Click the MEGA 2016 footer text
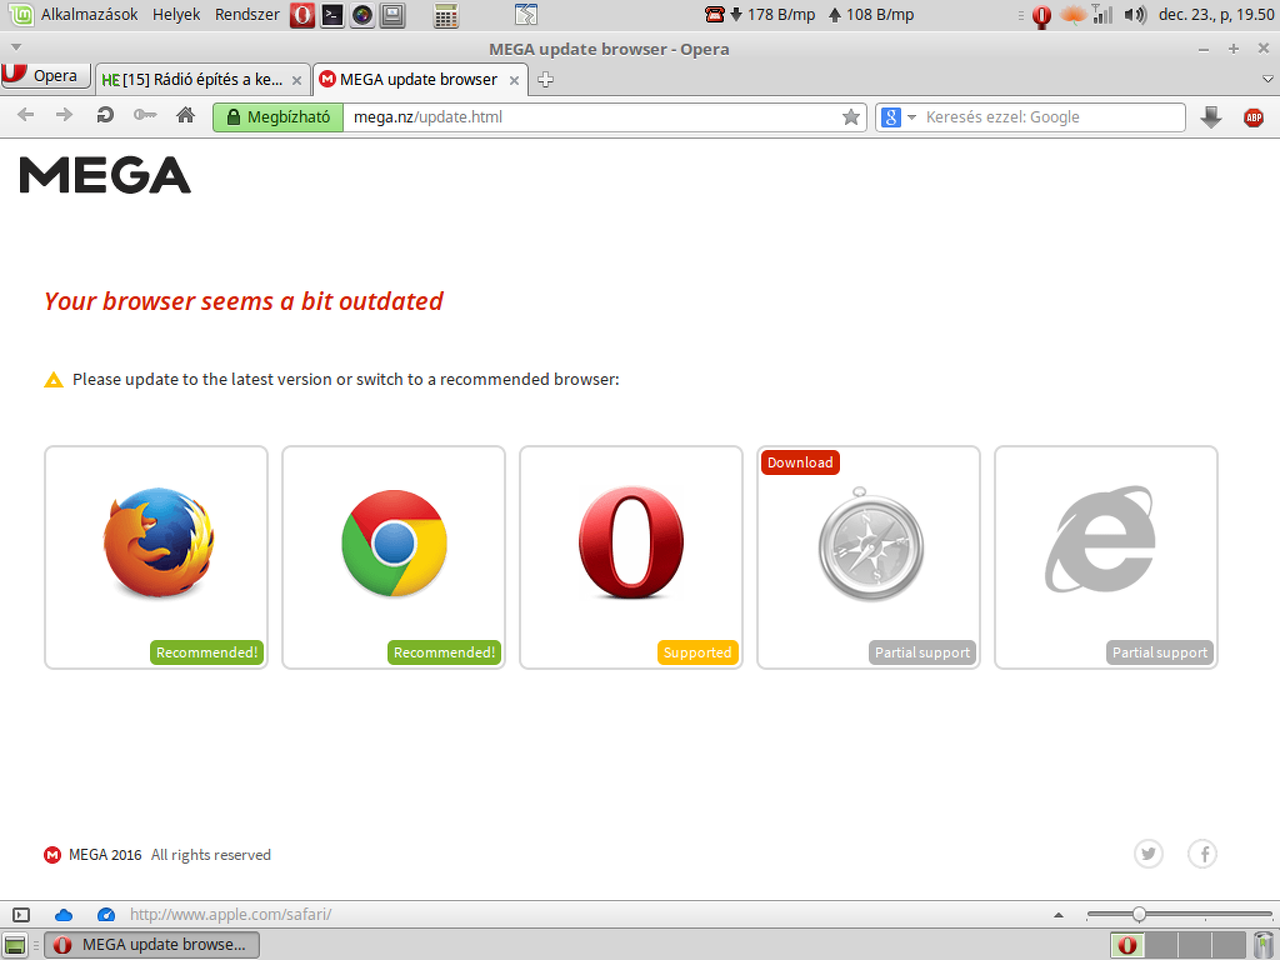1280x960 pixels. [x=105, y=855]
